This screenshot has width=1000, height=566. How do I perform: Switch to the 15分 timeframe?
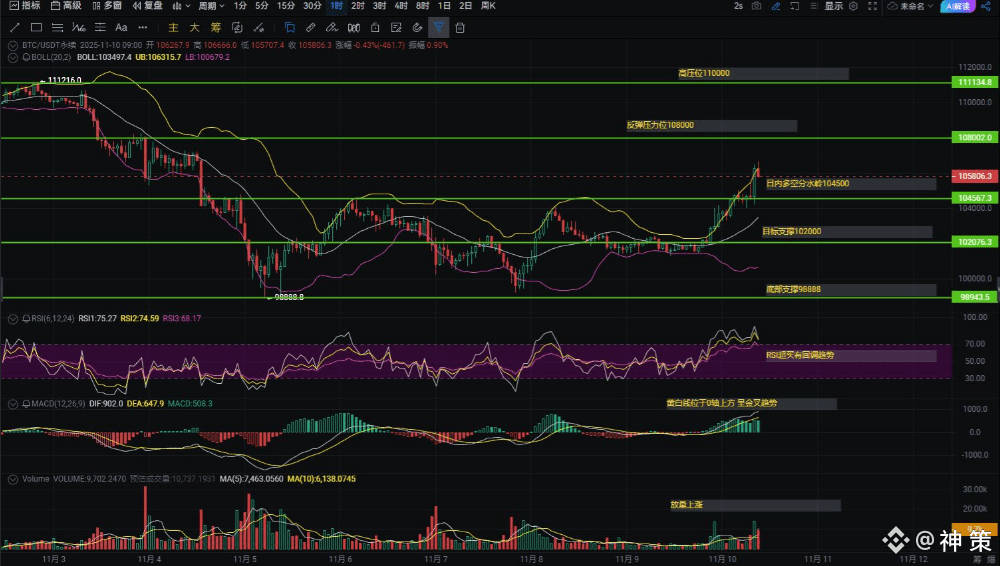coord(285,6)
